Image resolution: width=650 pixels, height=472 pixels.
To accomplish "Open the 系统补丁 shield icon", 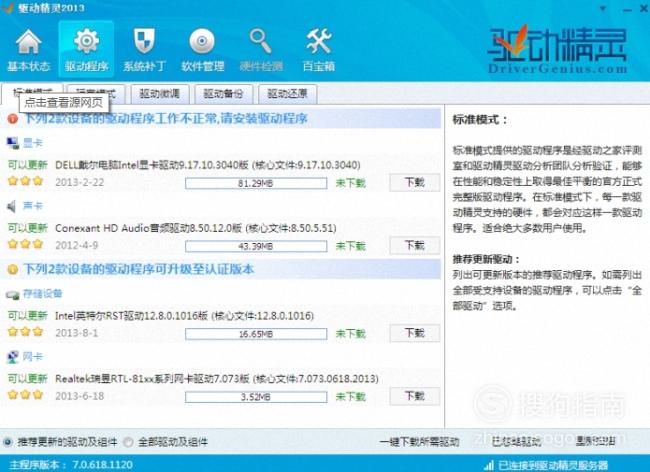I will tap(144, 41).
